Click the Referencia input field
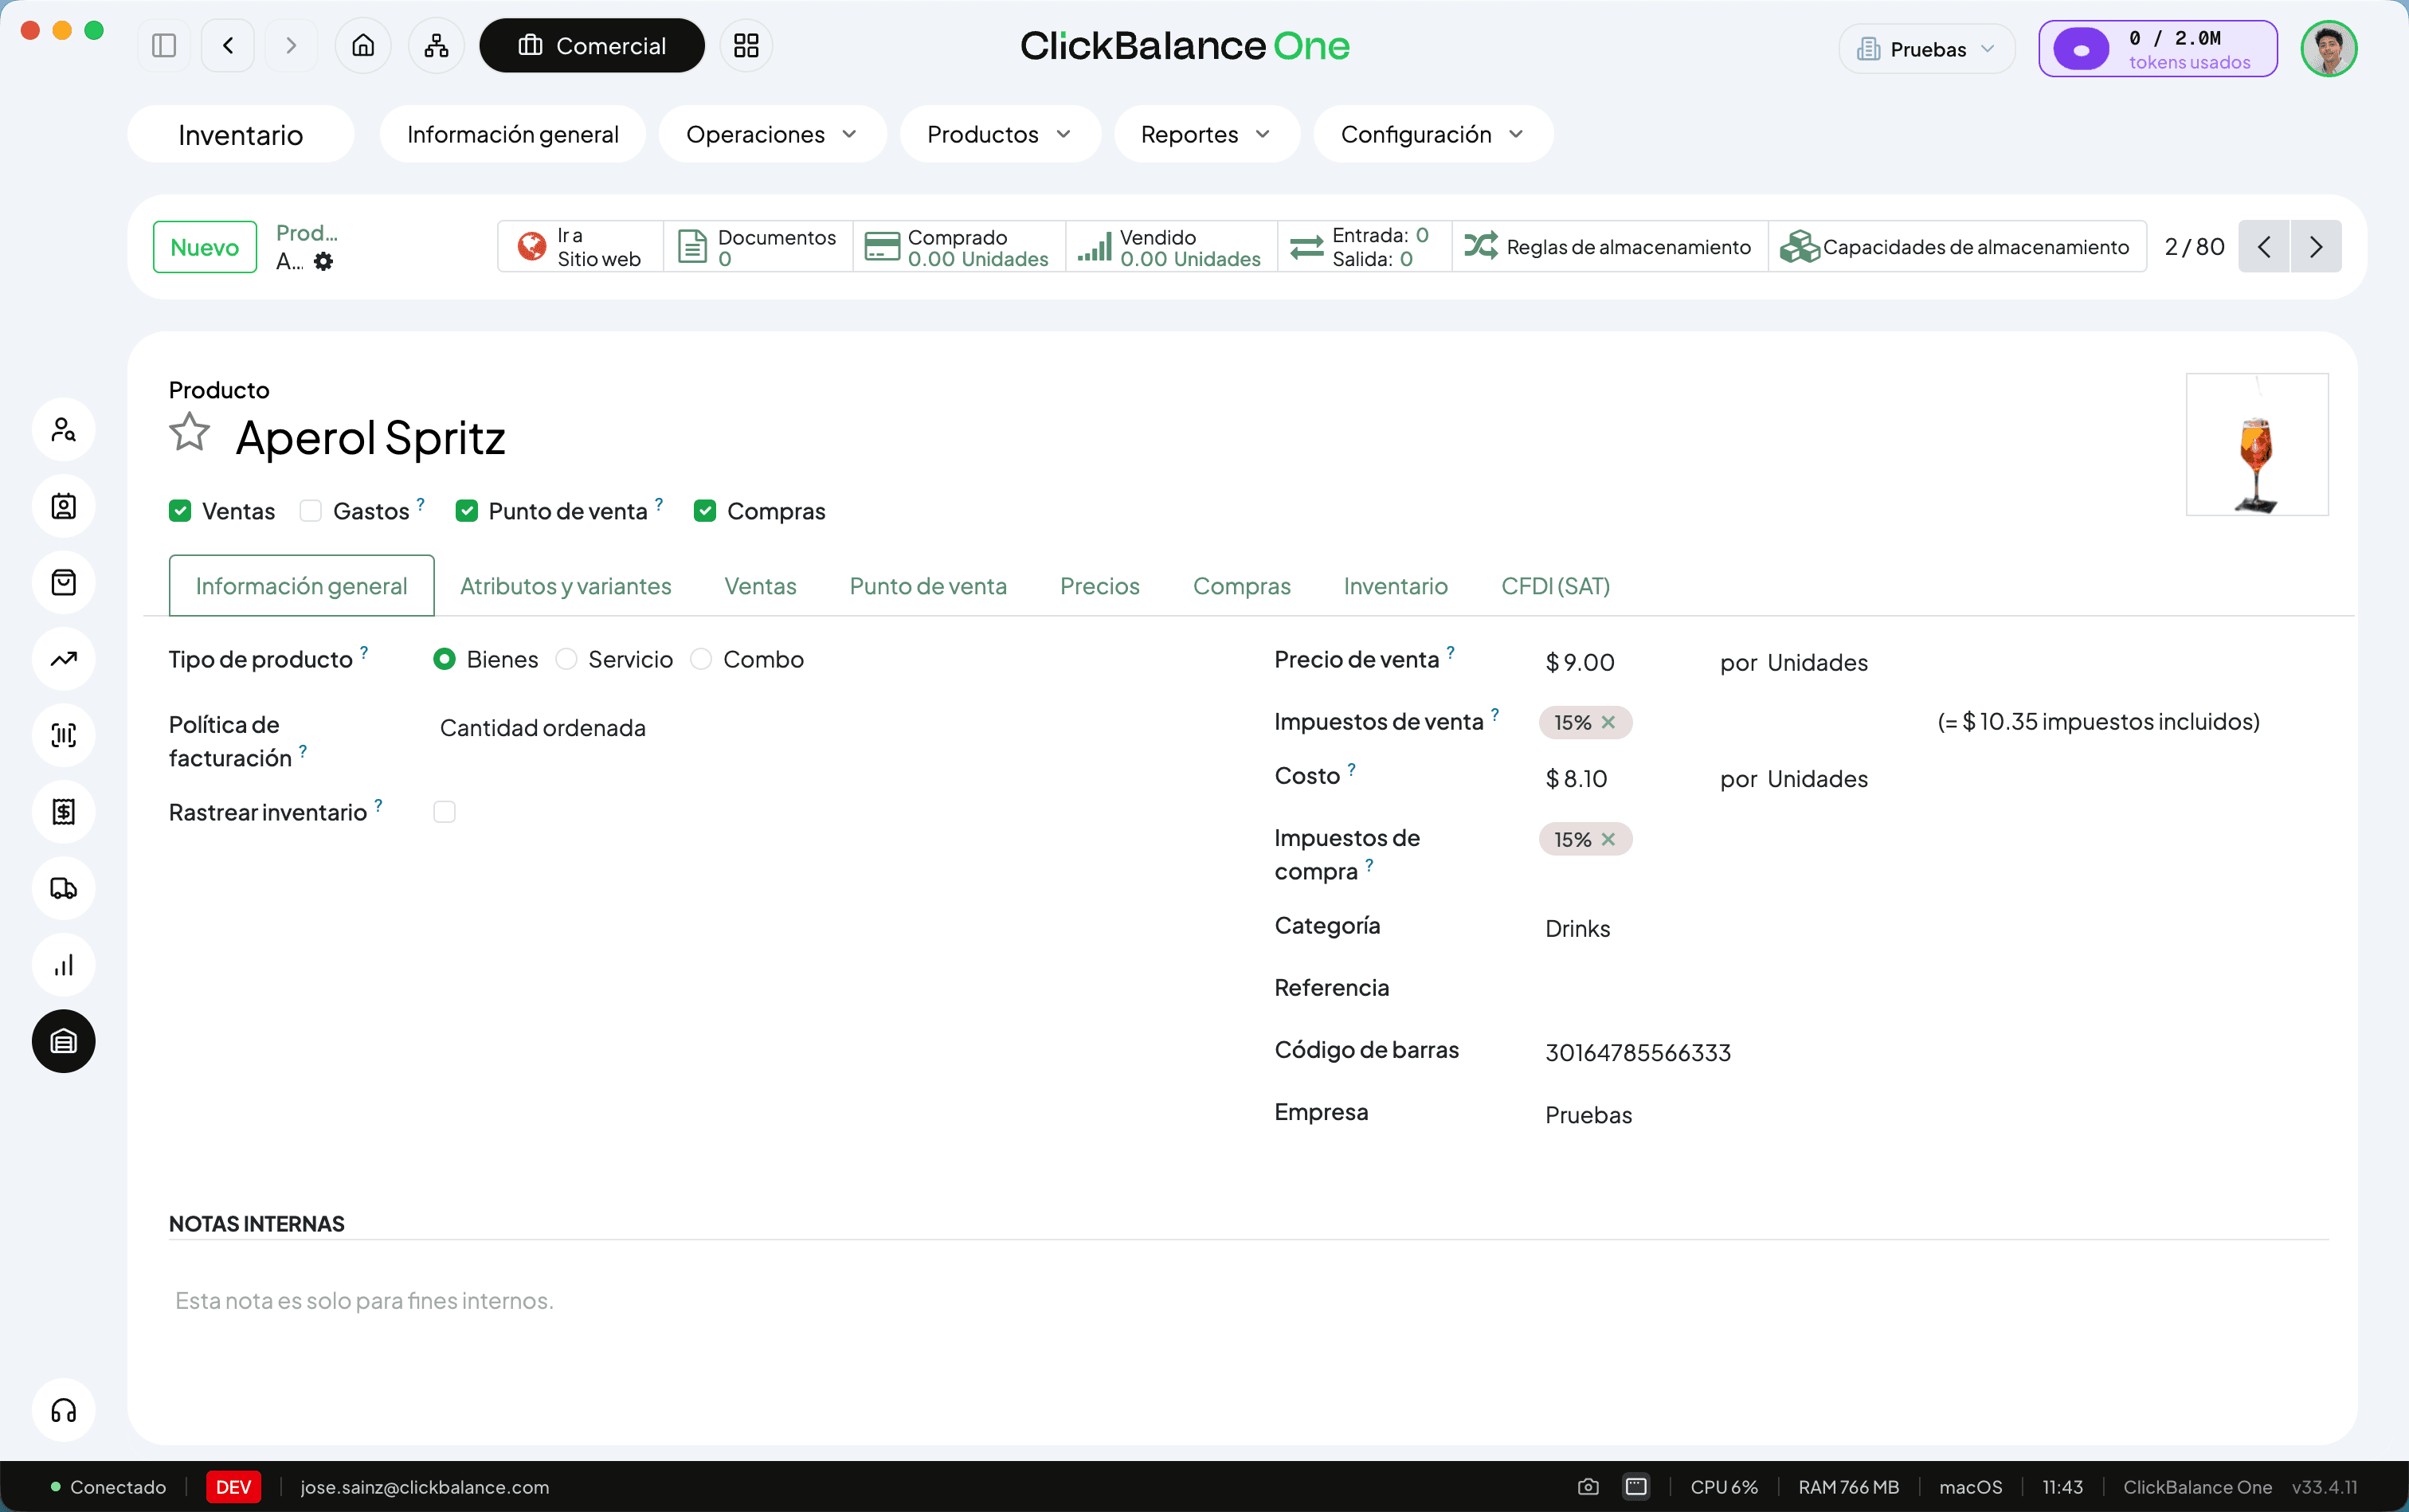Viewport: 2409px width, 1512px height. 1936,989
